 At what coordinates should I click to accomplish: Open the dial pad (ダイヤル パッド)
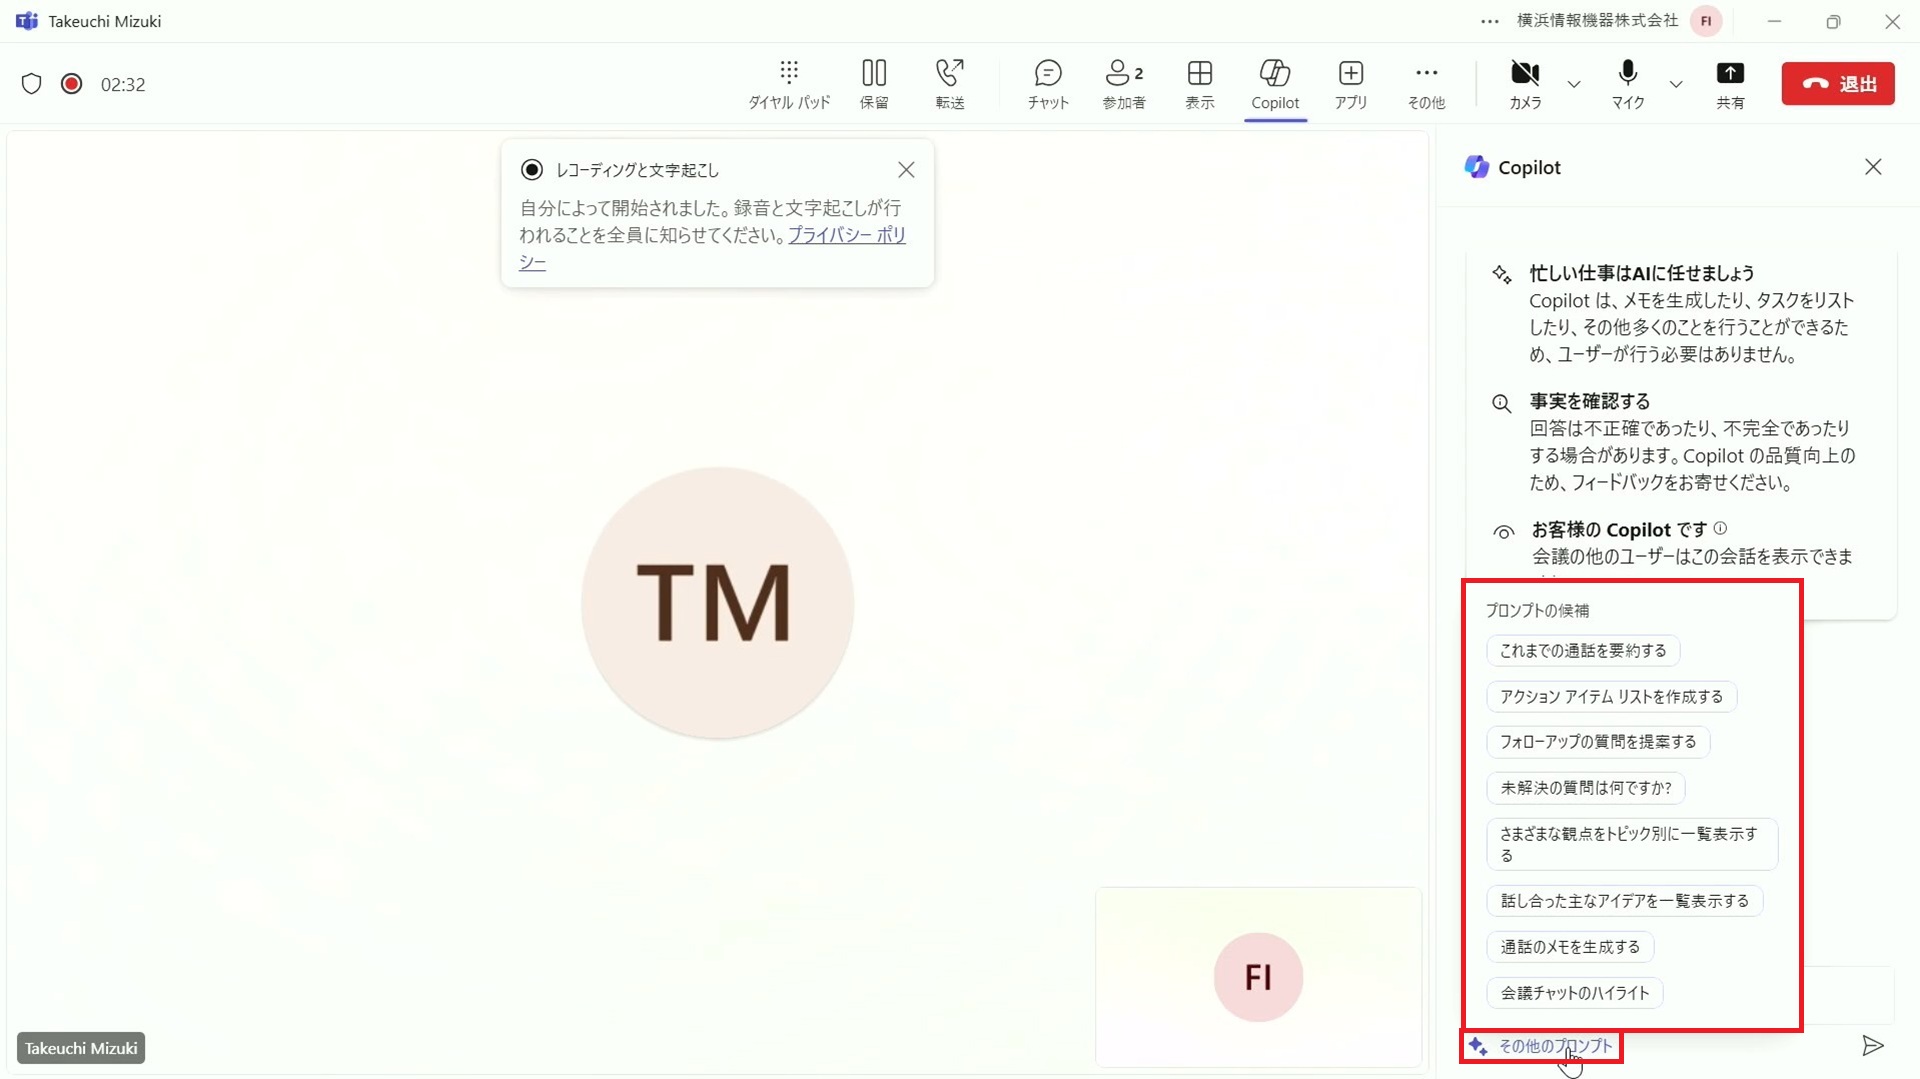point(789,84)
